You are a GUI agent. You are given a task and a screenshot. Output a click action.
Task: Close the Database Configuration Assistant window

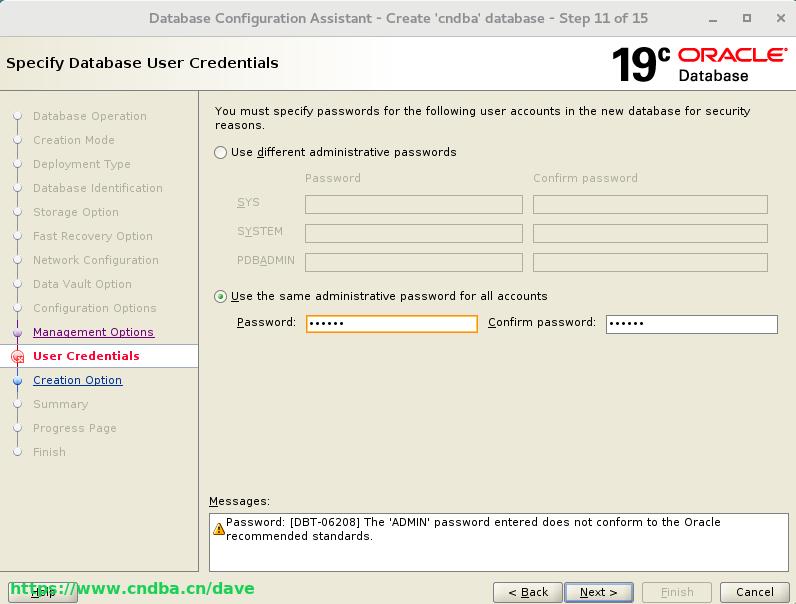(781, 18)
